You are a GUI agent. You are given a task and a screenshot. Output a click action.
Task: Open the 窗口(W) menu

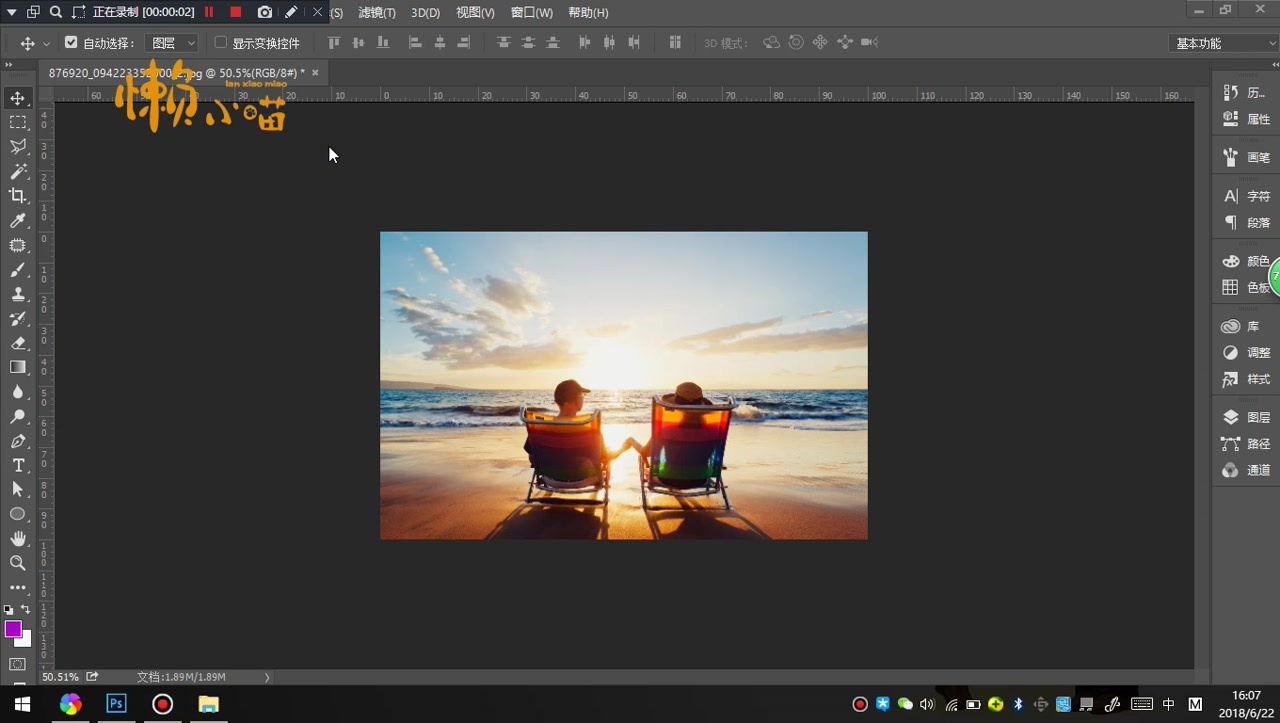coord(531,13)
